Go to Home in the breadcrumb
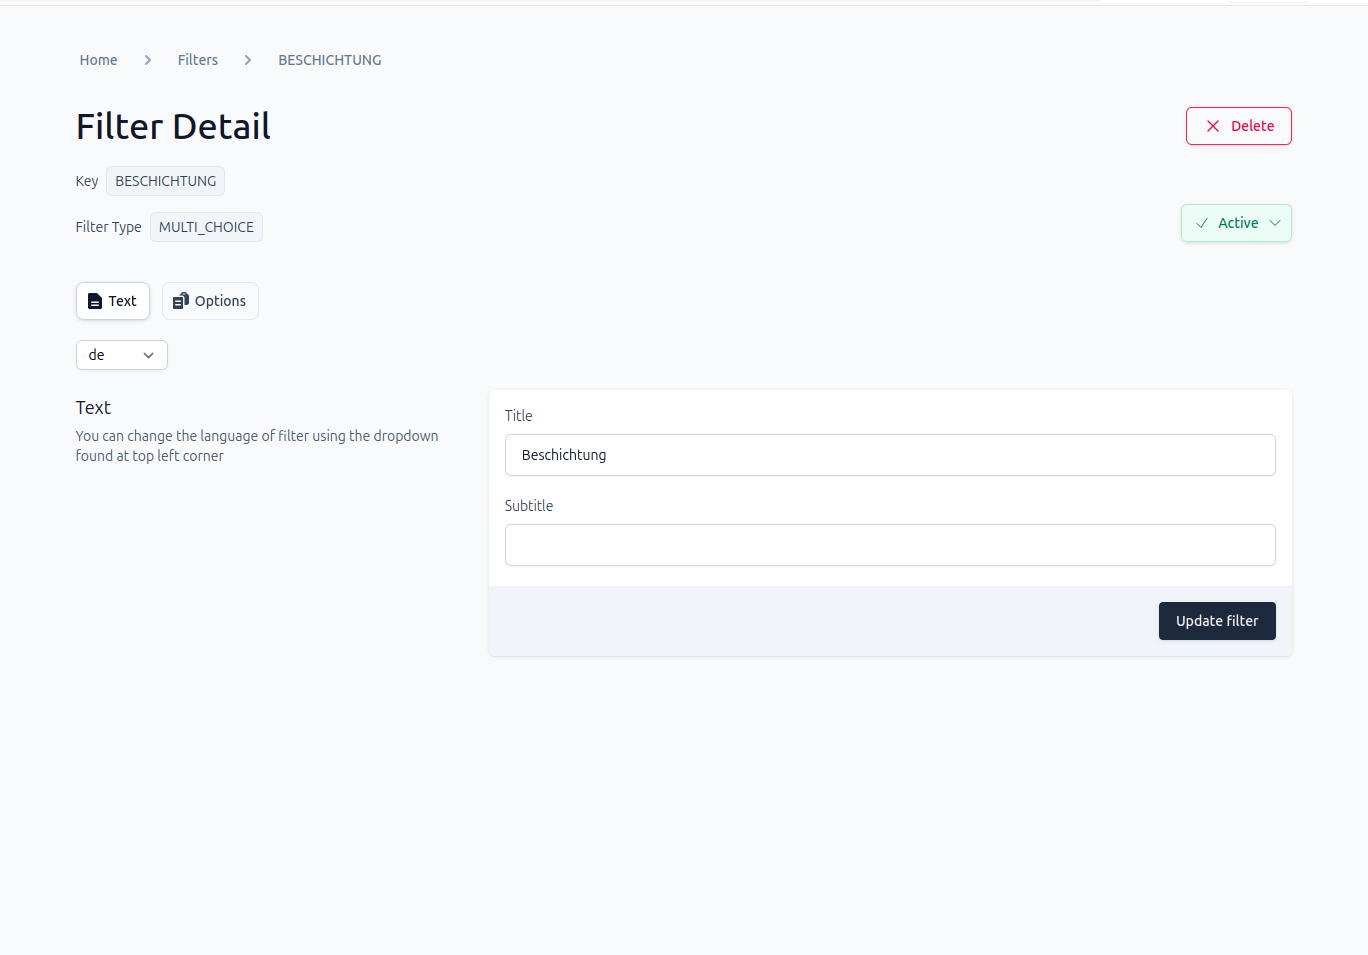The width and height of the screenshot is (1368, 955). click(x=98, y=60)
